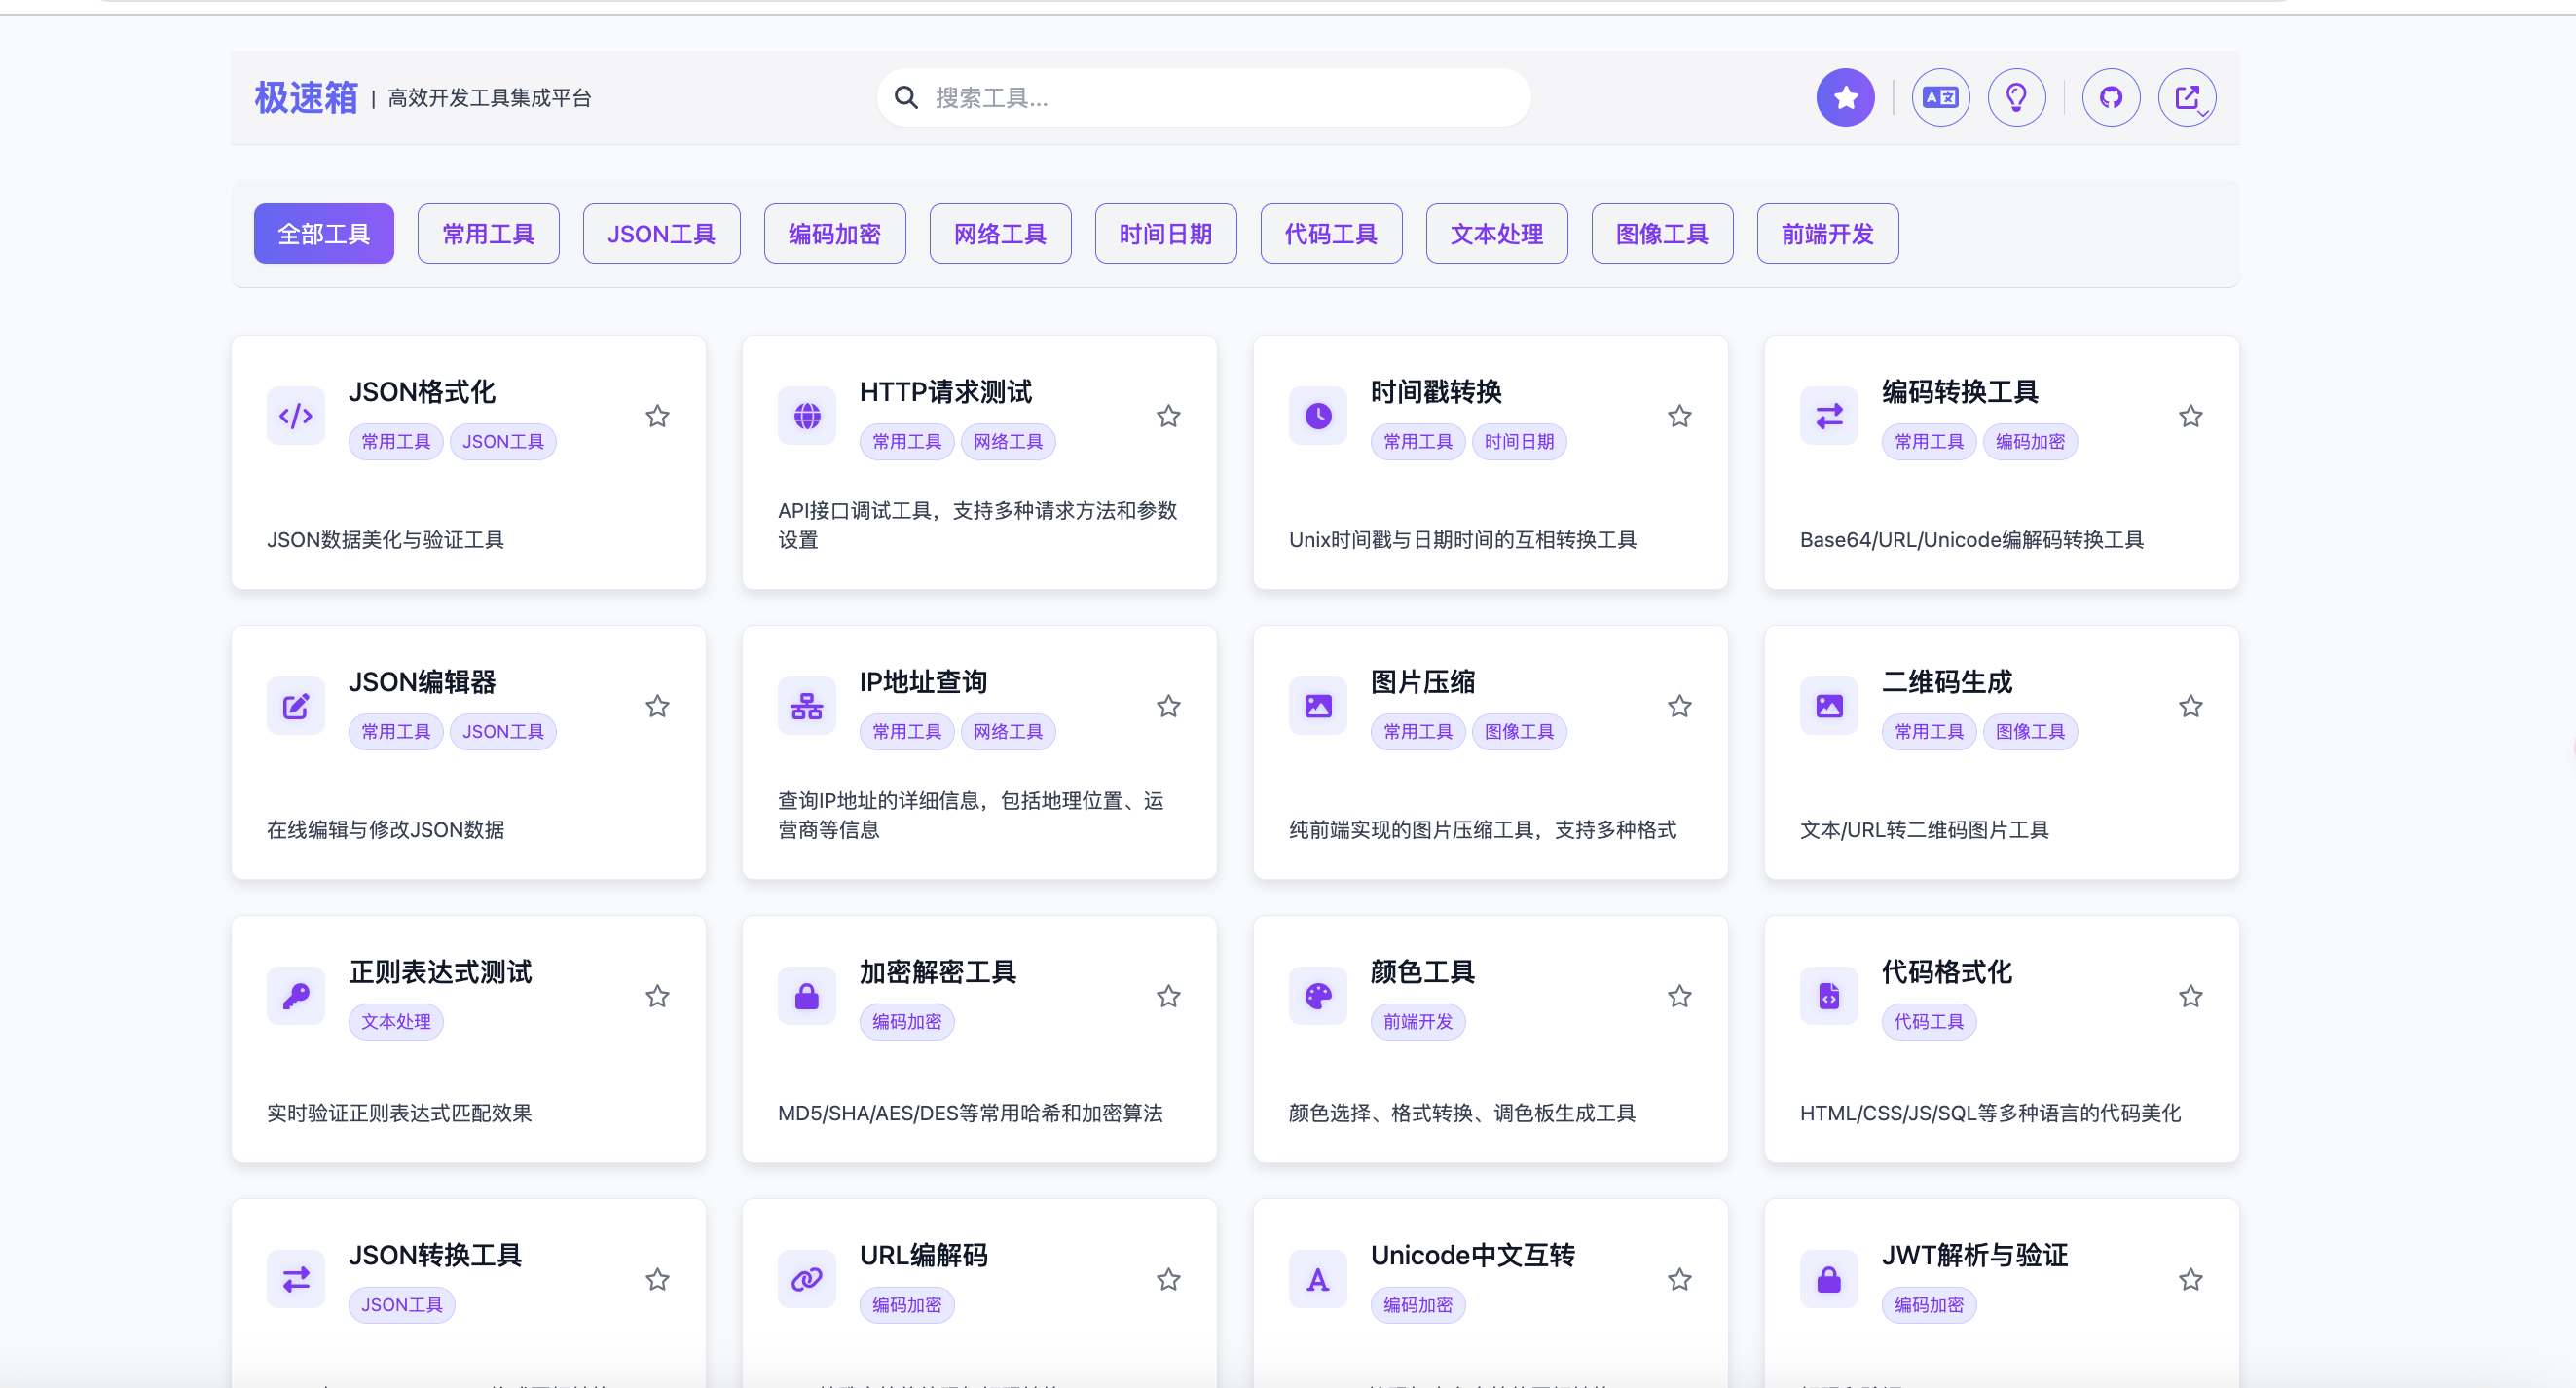Screen dimensions: 2576x1388
Task: Click the 加密解密工具 lock icon
Action: coord(807,996)
